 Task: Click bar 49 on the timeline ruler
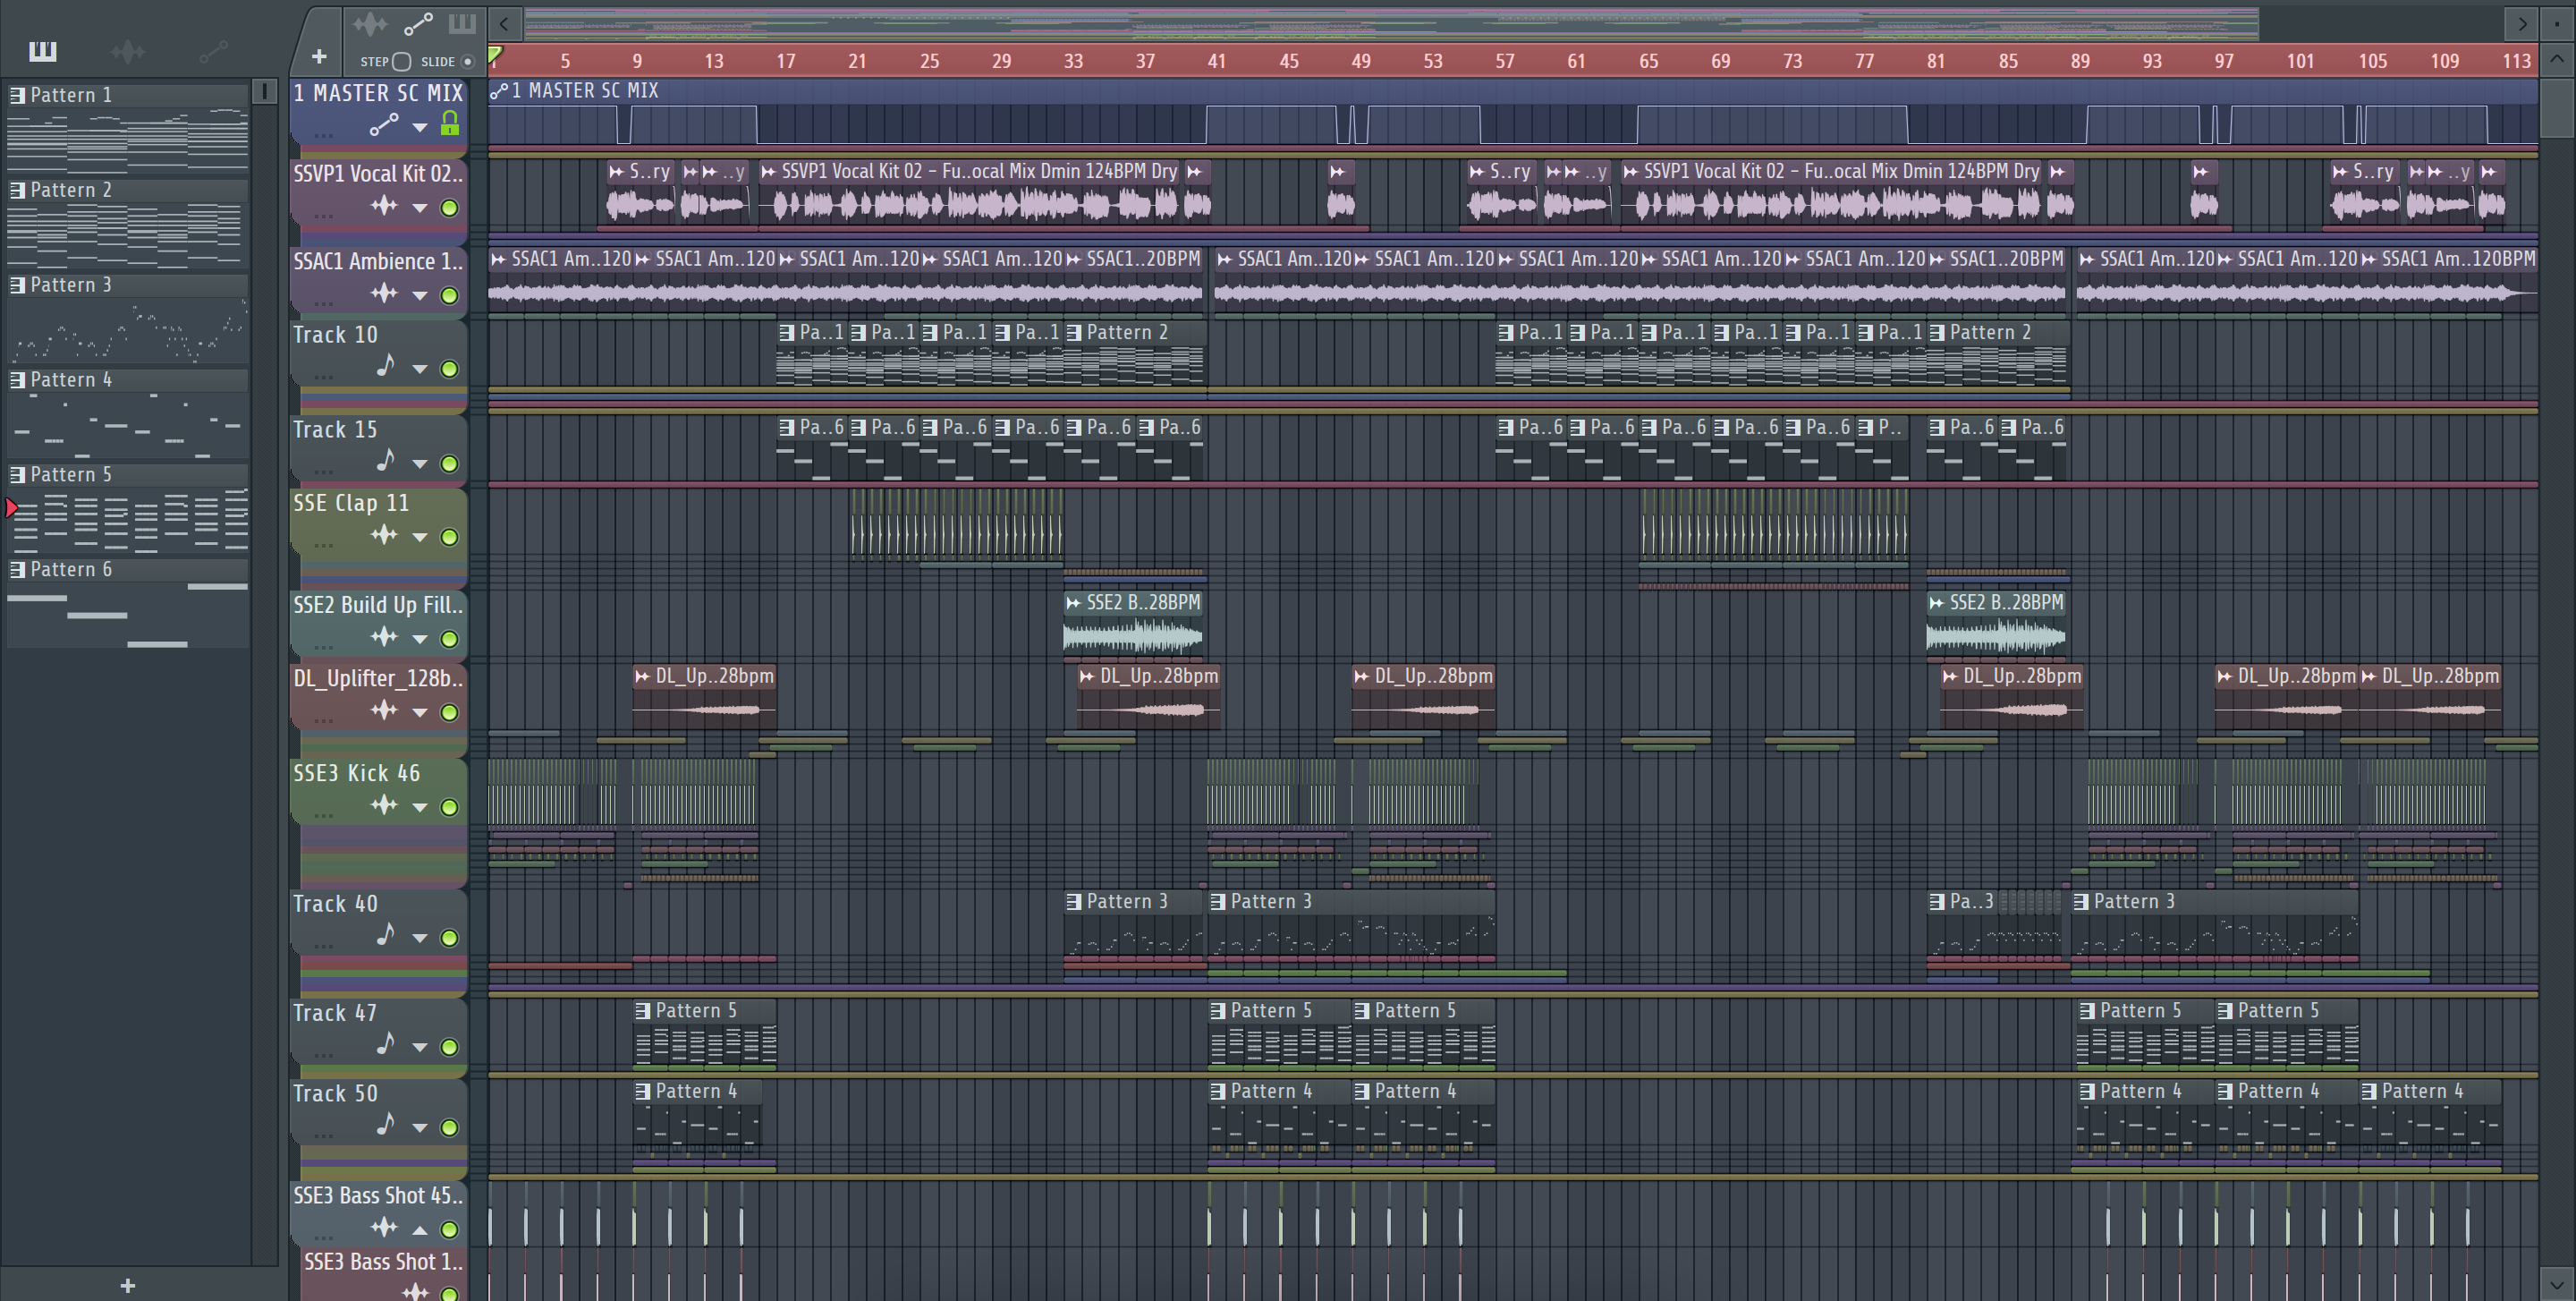pyautogui.click(x=1360, y=61)
